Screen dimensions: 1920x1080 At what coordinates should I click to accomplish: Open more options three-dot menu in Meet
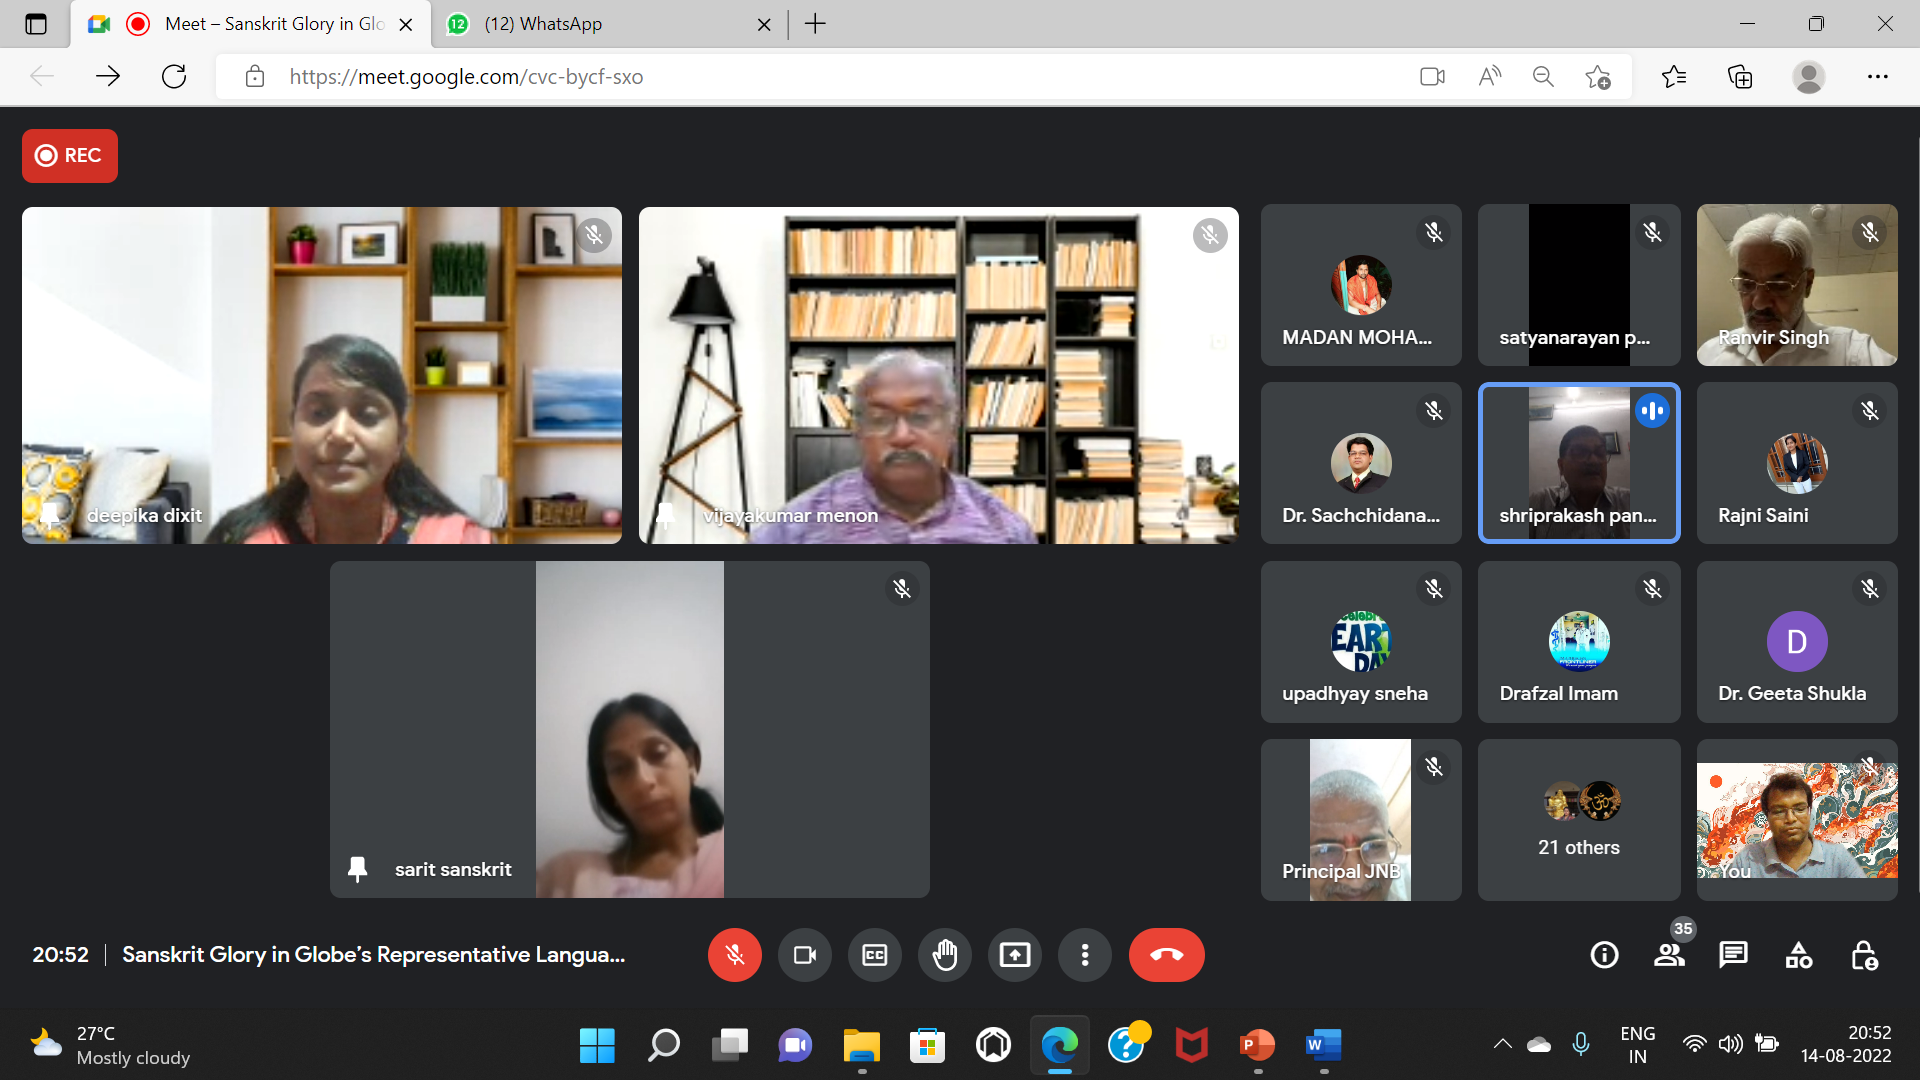[x=1084, y=955]
